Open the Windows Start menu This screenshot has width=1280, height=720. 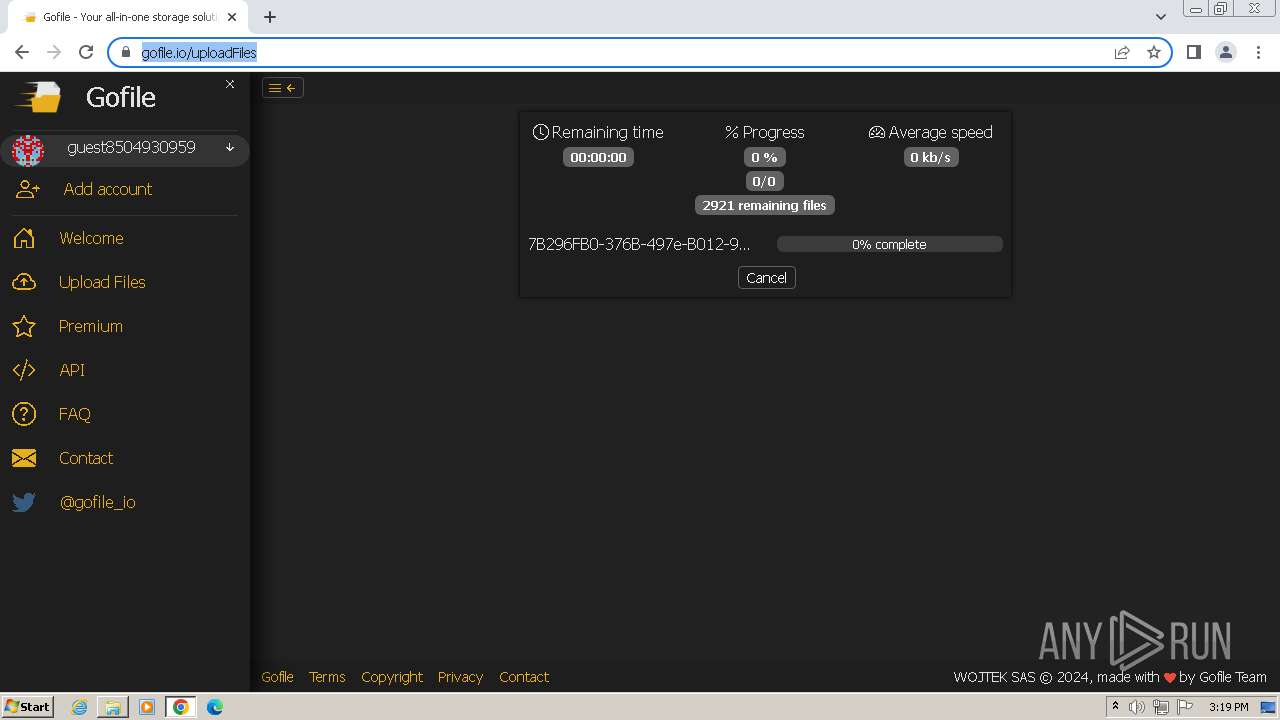click(x=28, y=707)
